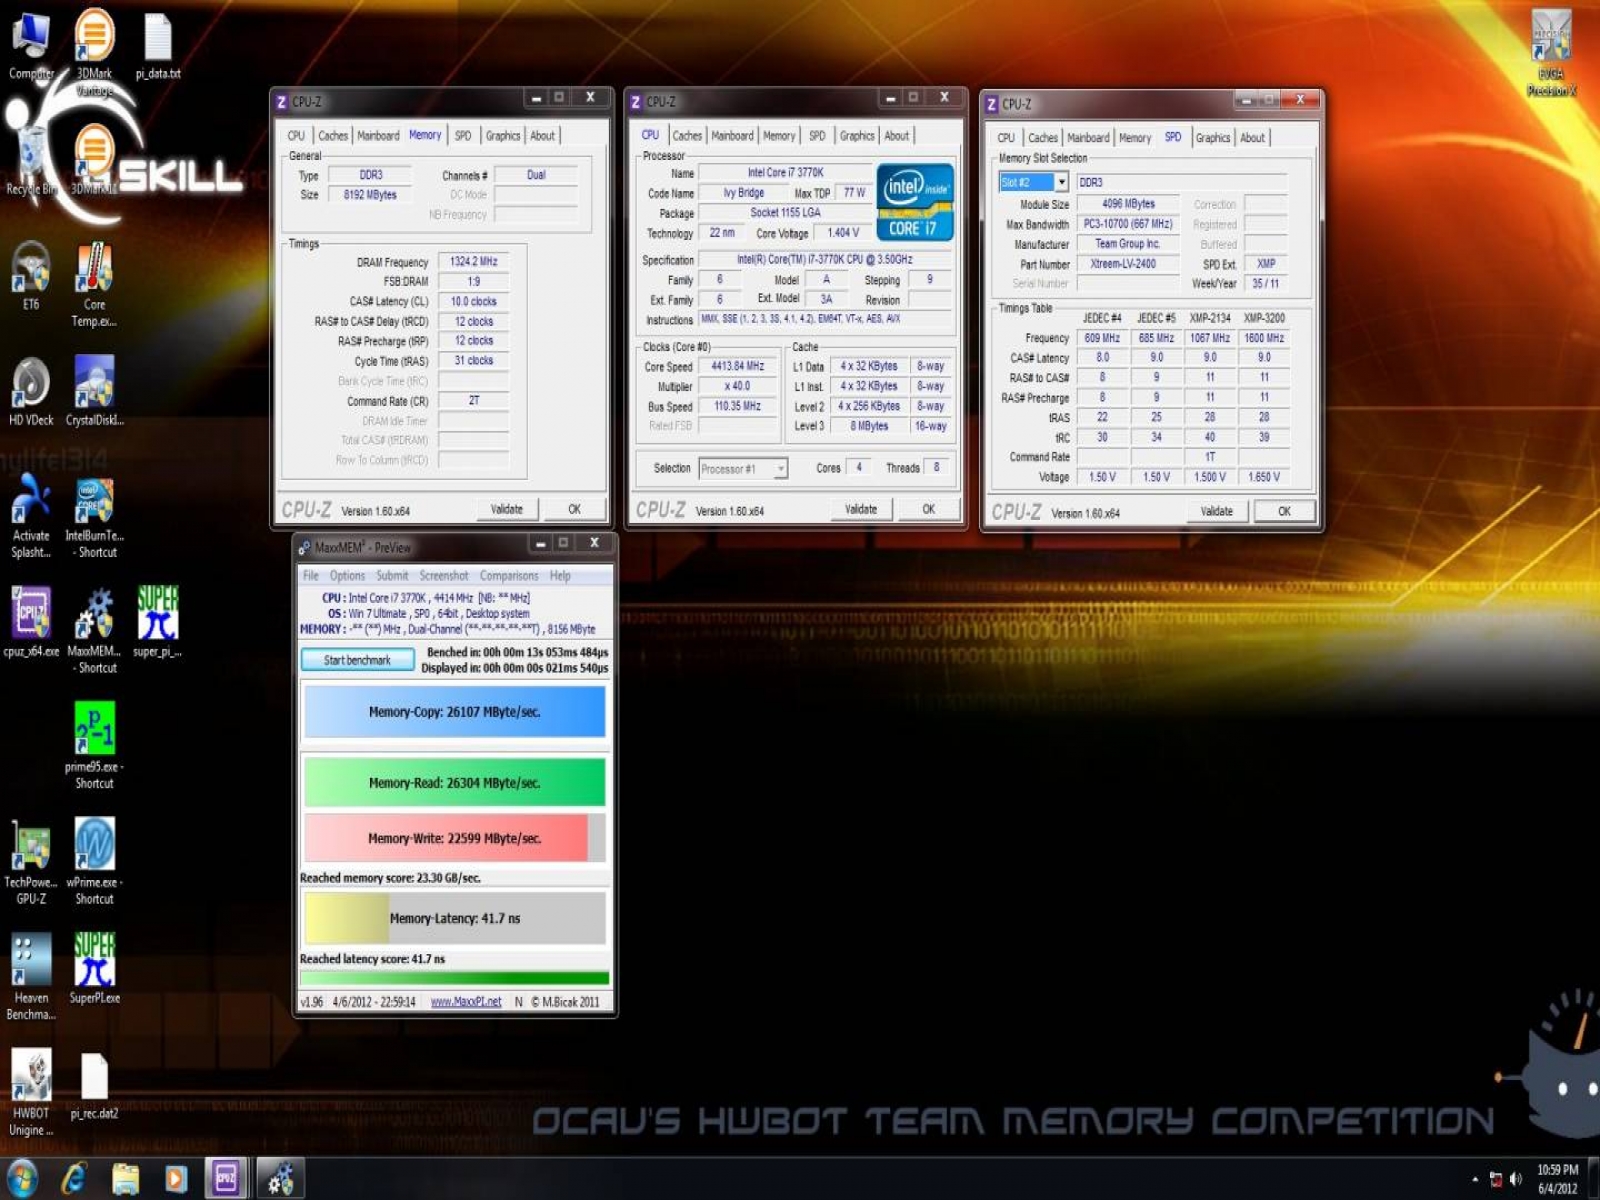Screen dimensions: 1600x1200
Task: Open the pi_data.txt file icon
Action: click(x=158, y=45)
